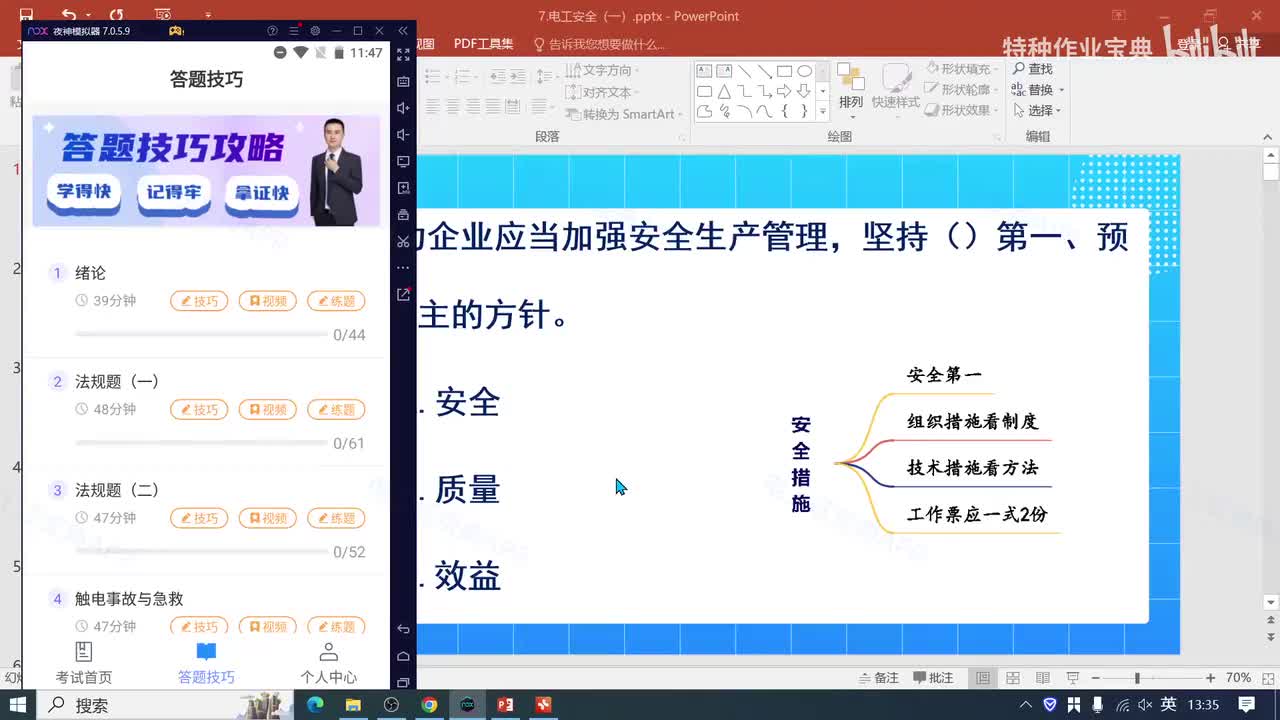Select rectangle shape in shapes gallery

(x=784, y=71)
